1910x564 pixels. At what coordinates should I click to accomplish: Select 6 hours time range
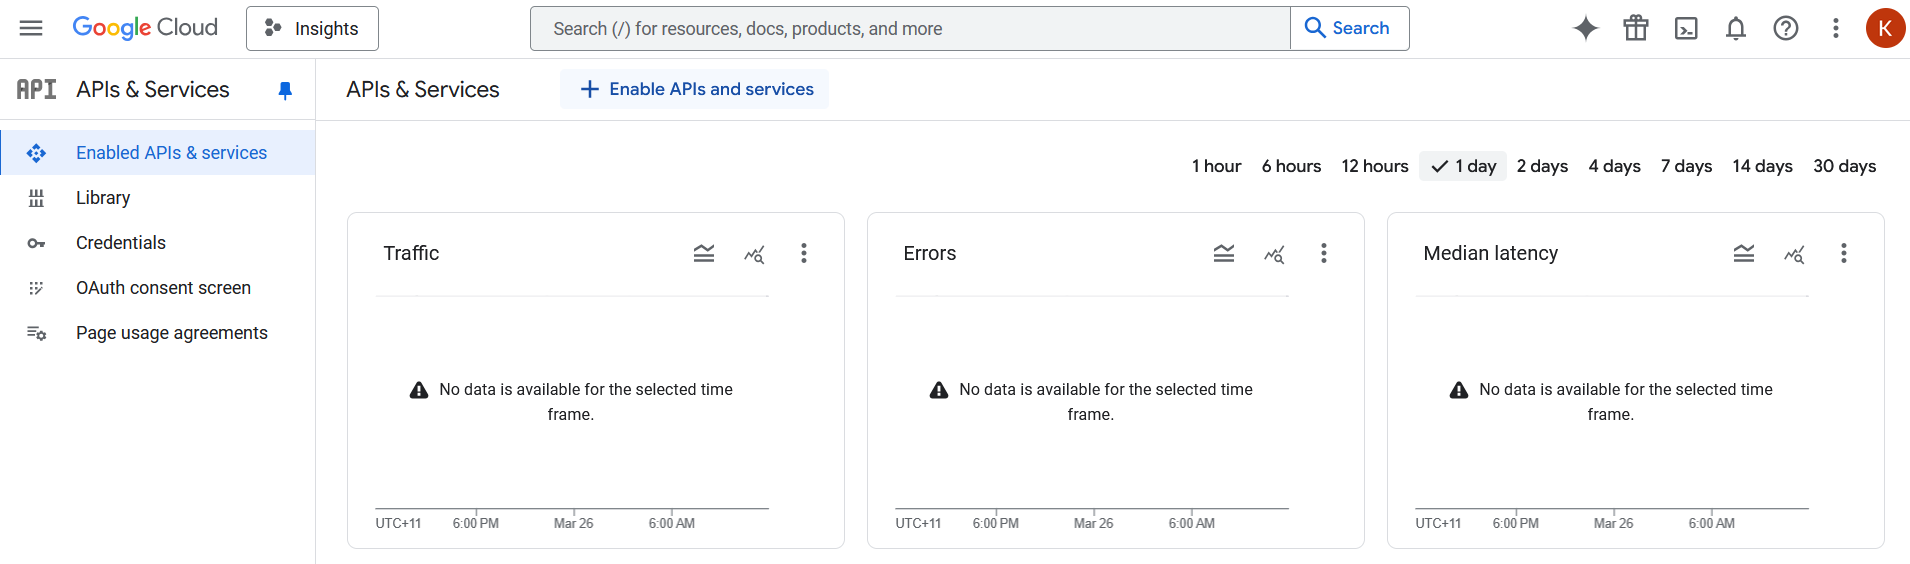pos(1291,166)
